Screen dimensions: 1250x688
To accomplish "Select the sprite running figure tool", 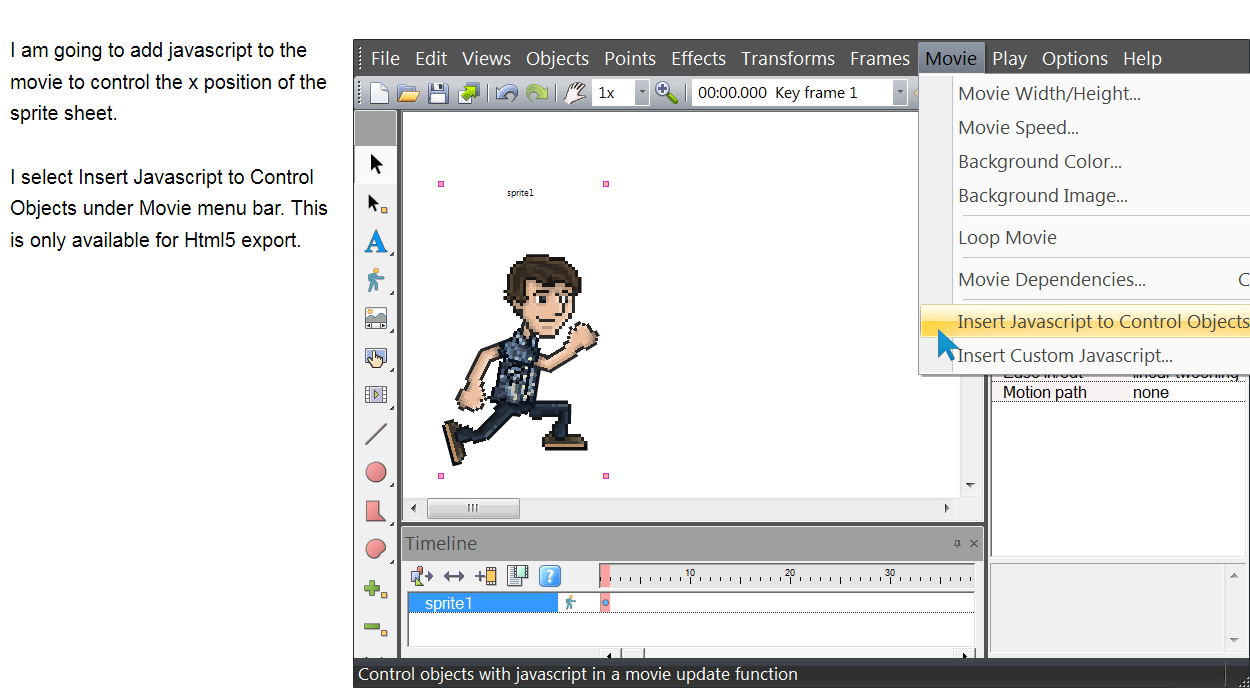I will pos(376,280).
